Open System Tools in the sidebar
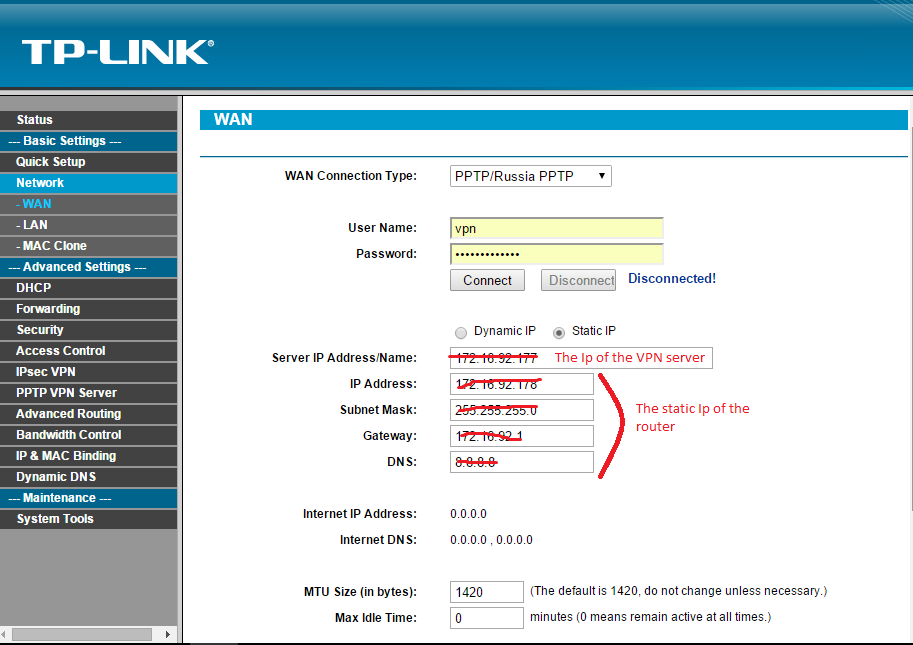 pyautogui.click(x=55, y=519)
